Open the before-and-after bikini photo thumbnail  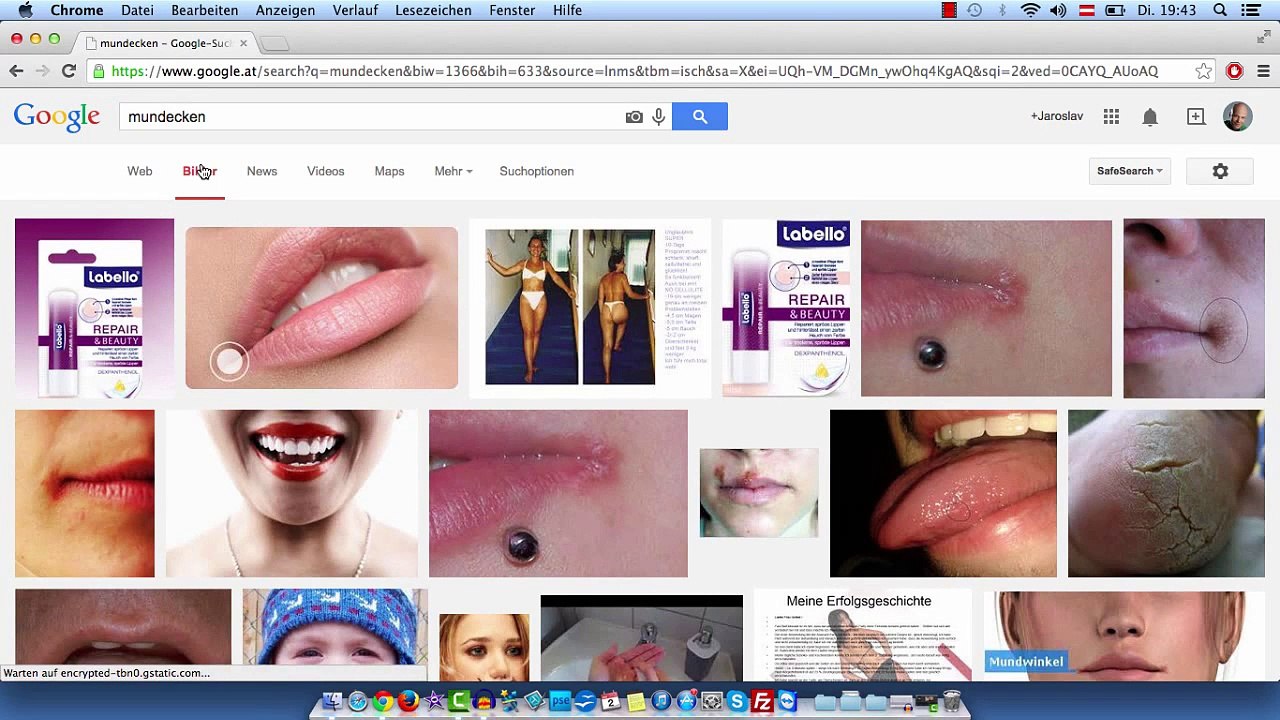pyautogui.click(x=590, y=308)
